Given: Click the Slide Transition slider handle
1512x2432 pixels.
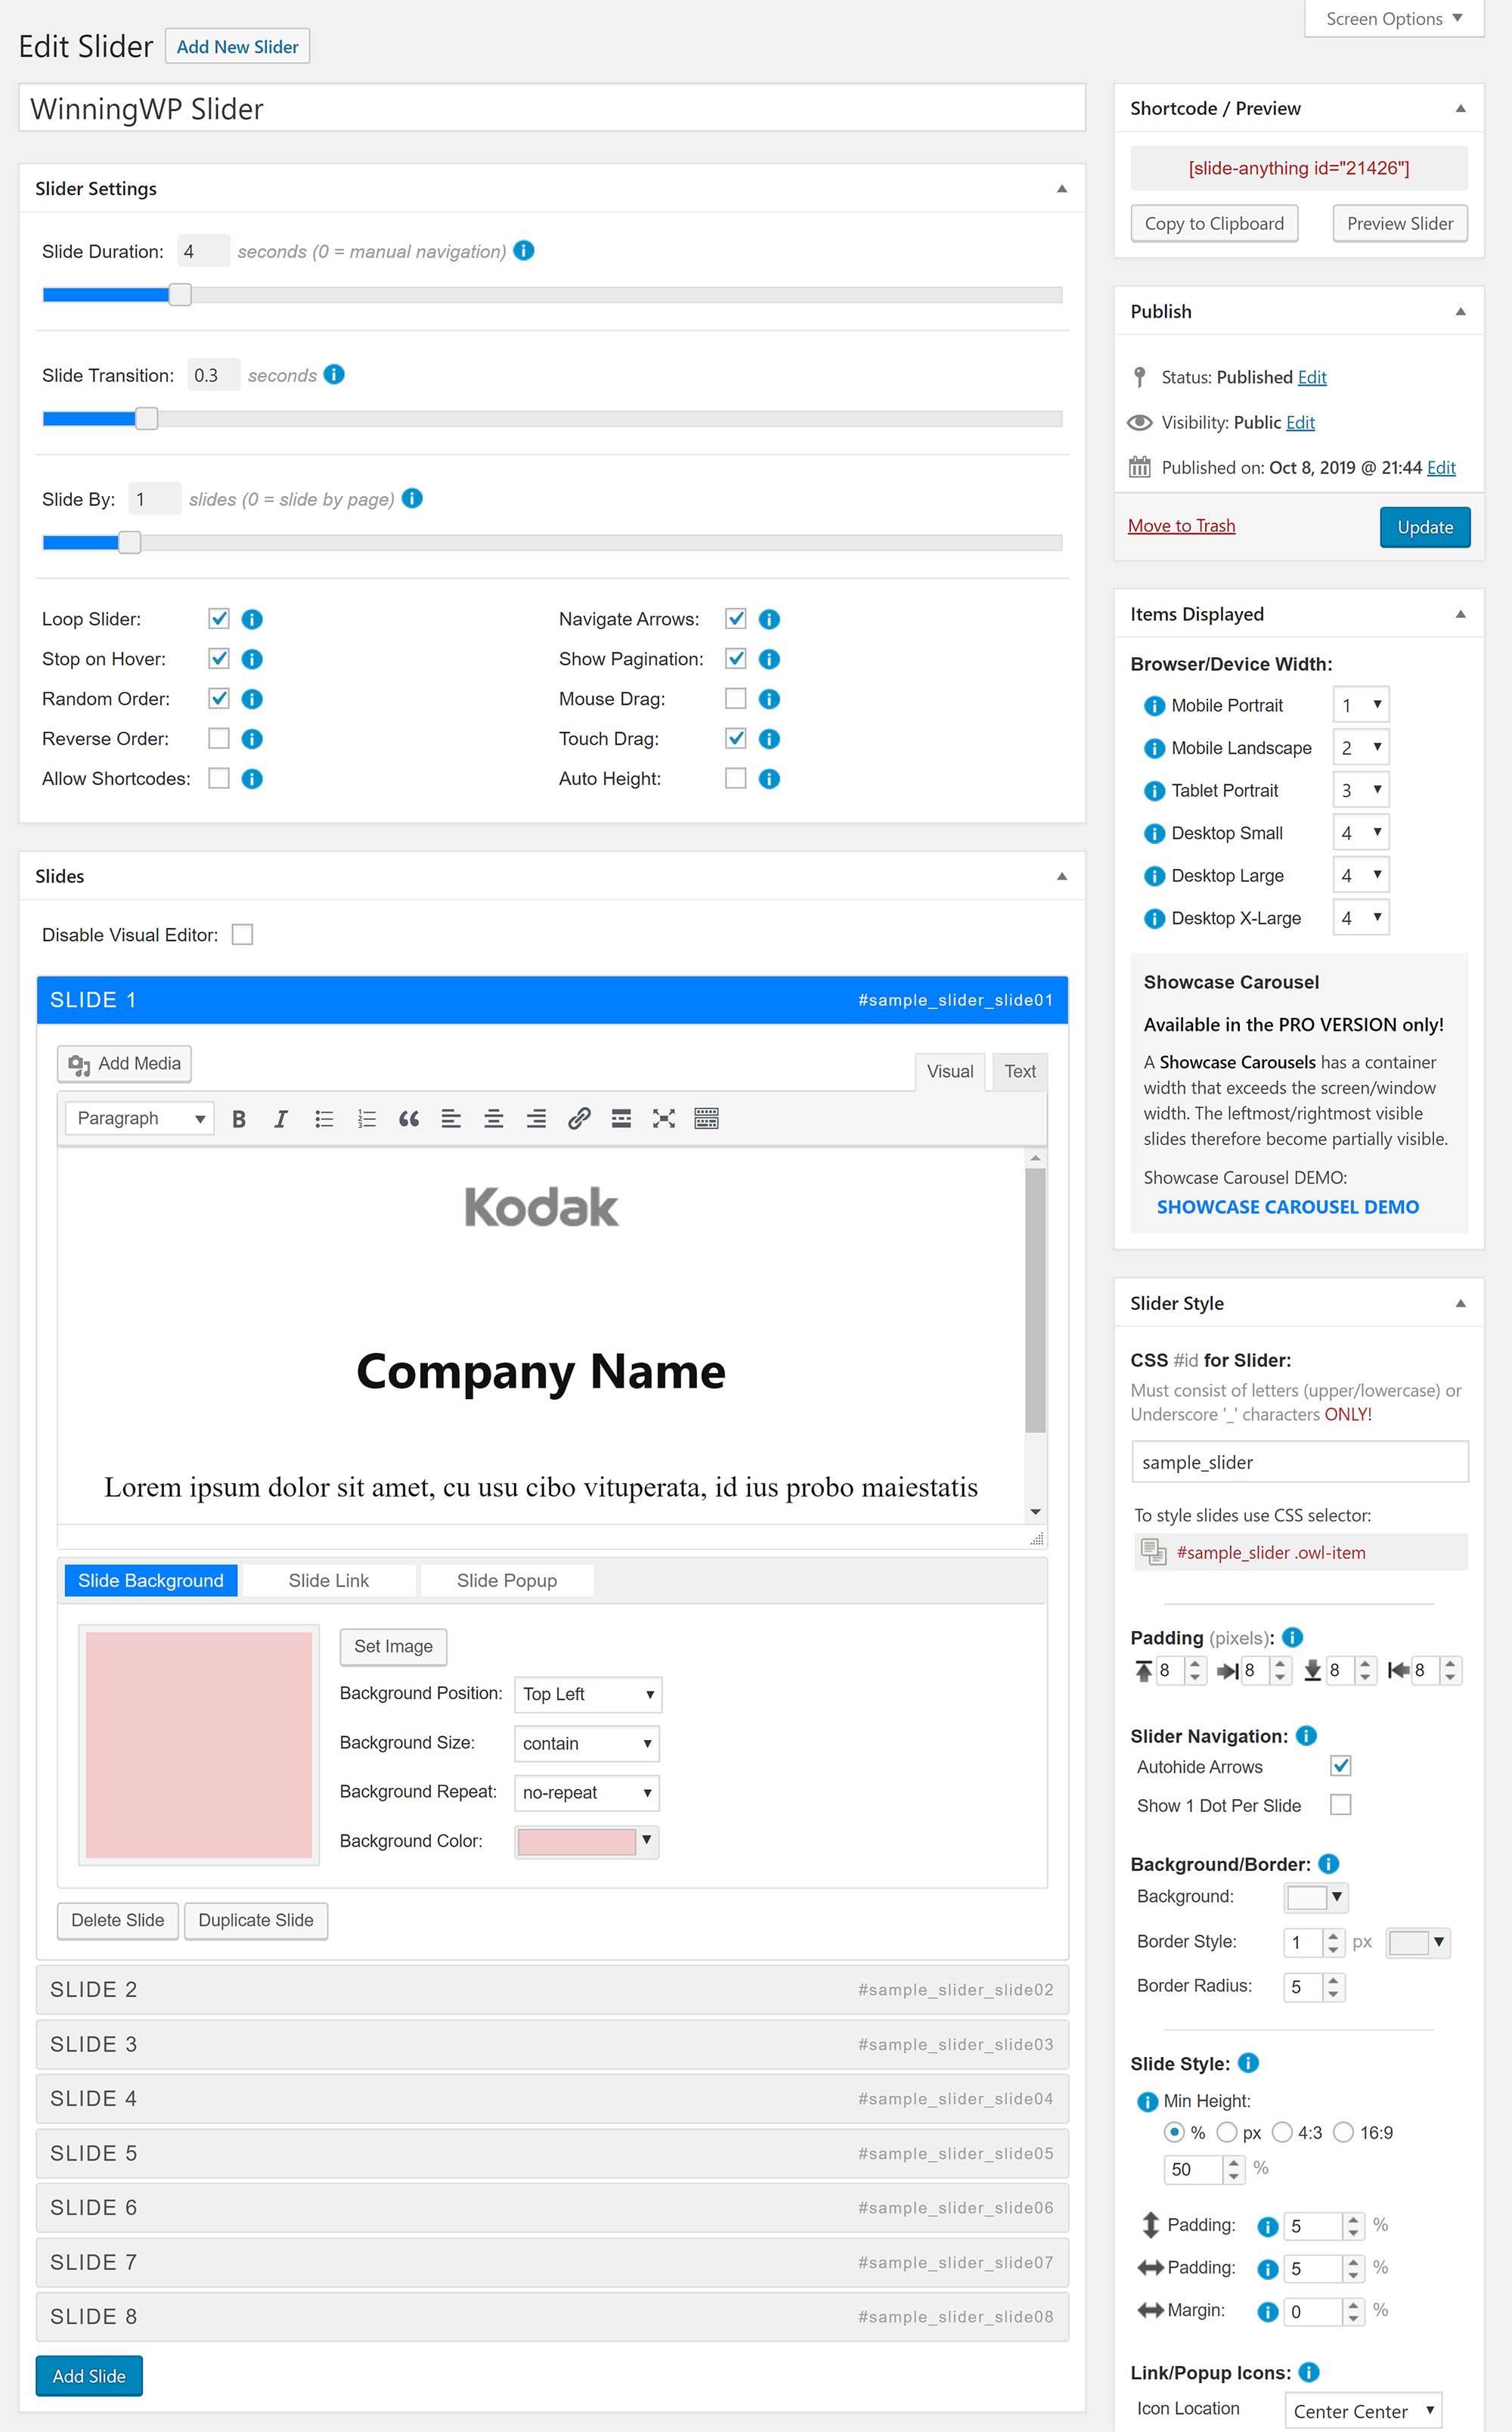Looking at the screenshot, I should 146,419.
